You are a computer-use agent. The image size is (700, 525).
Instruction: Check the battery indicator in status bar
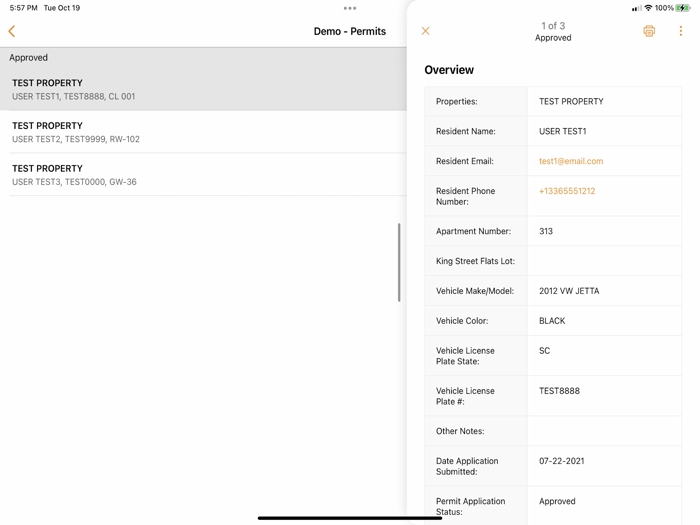683,8
